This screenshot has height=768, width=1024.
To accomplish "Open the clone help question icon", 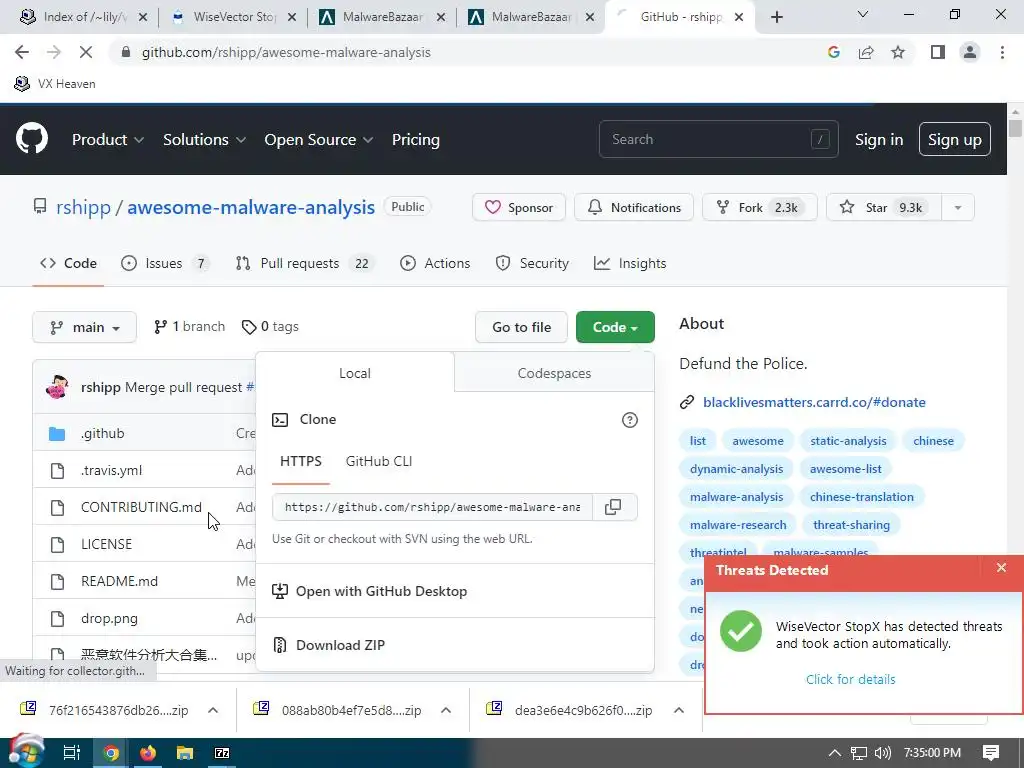I will (x=630, y=420).
